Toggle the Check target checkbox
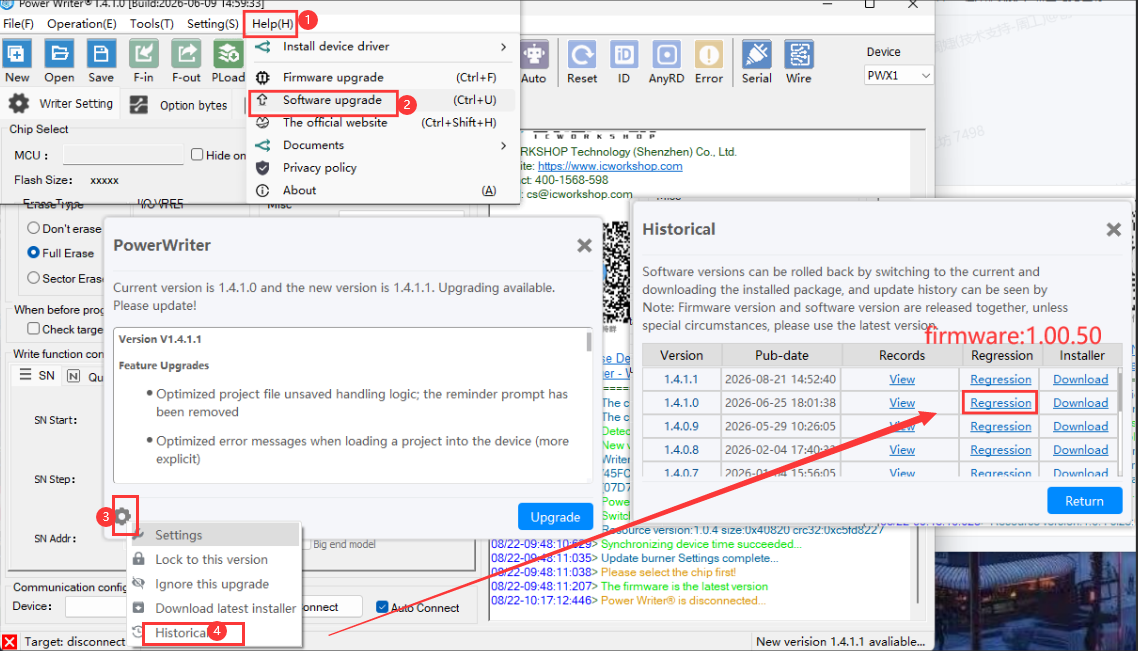The height and width of the screenshot is (651, 1138). click(33, 328)
